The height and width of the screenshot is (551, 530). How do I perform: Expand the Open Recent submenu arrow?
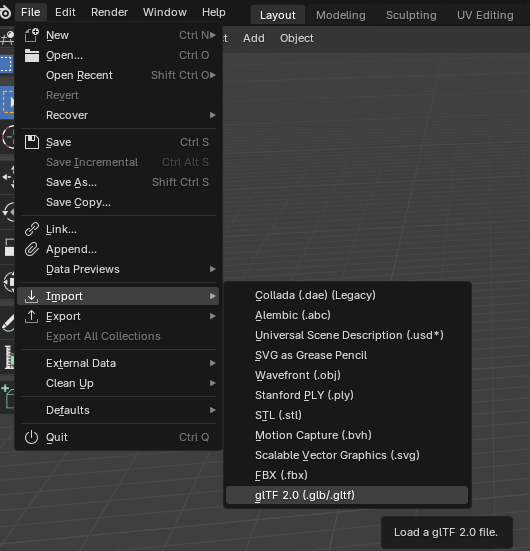pos(213,75)
